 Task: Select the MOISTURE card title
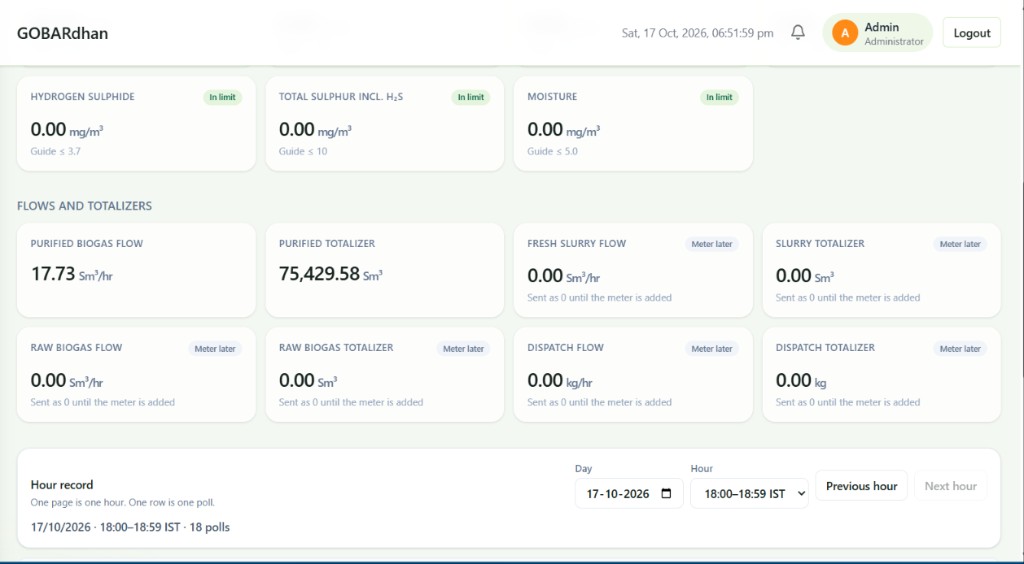coord(552,97)
